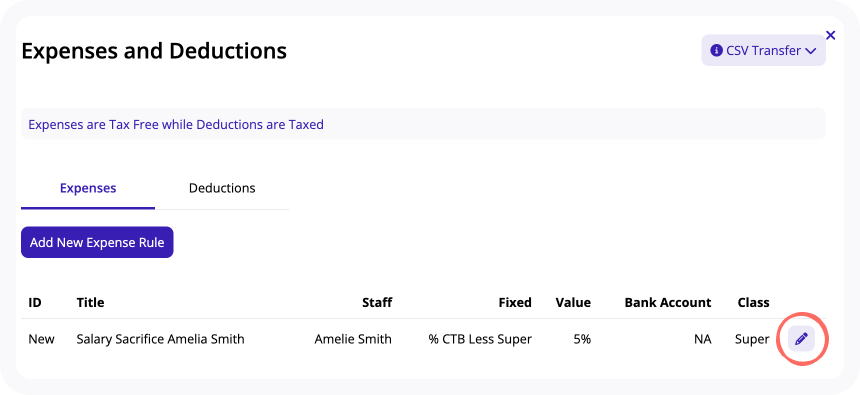The width and height of the screenshot is (860, 395).
Task: Click the info icon beside CSV Transfer
Action: pos(716,50)
